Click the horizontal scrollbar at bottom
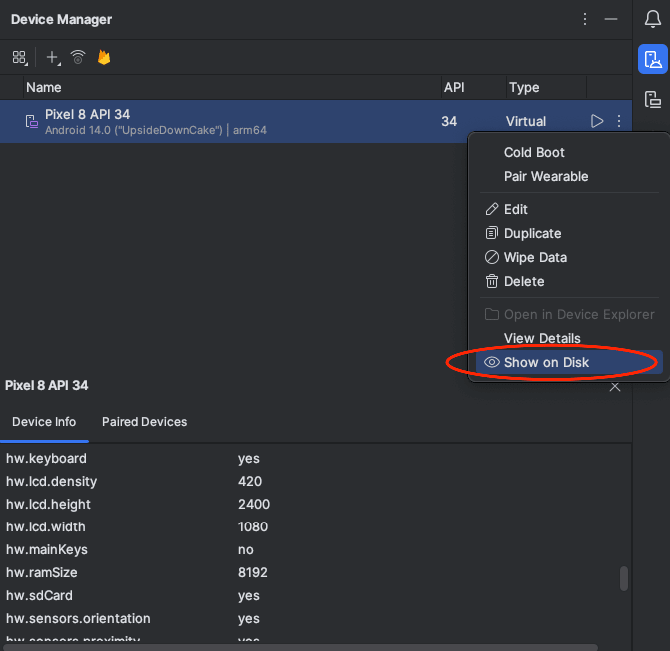The image size is (670, 651). 300,647
